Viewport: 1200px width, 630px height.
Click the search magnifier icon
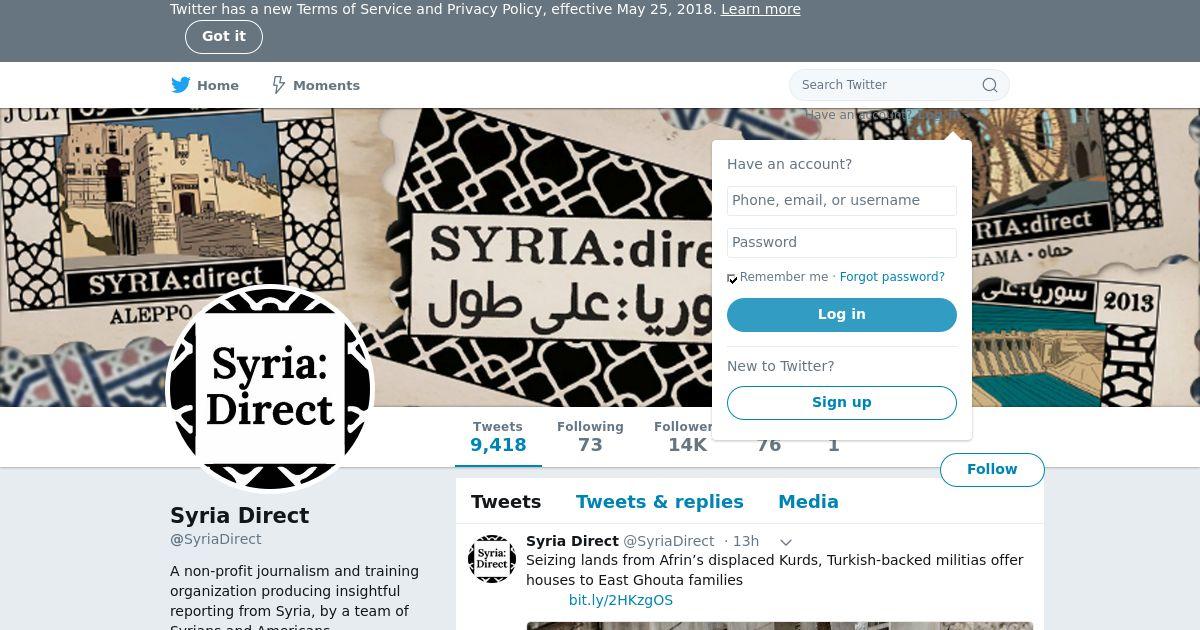click(x=990, y=85)
